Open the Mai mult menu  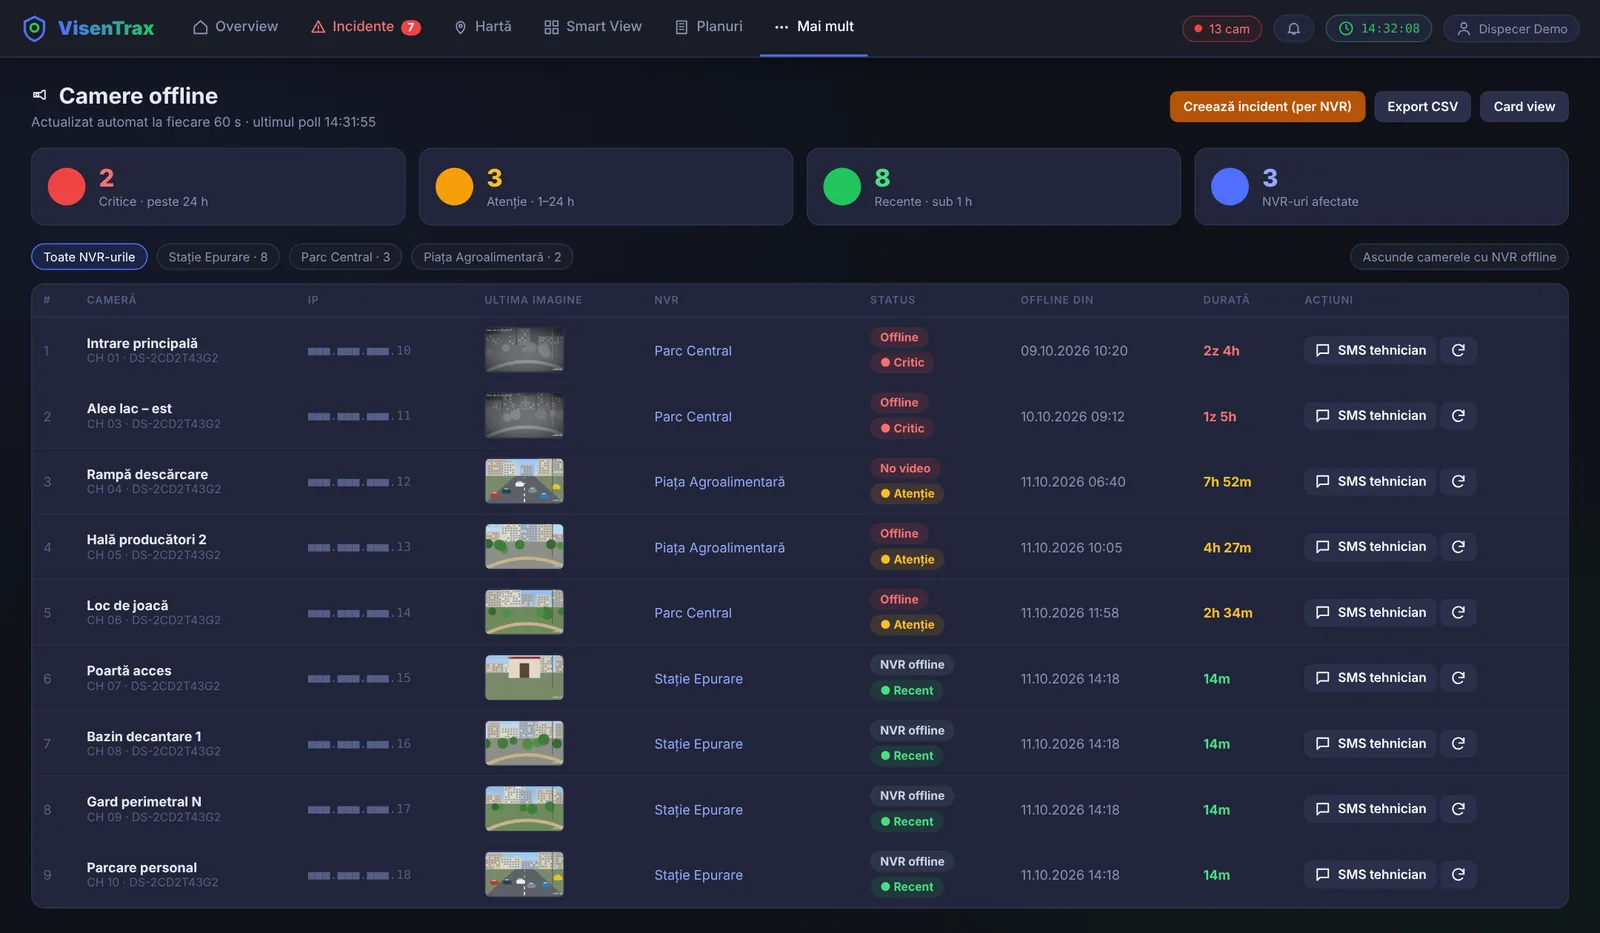coord(814,27)
